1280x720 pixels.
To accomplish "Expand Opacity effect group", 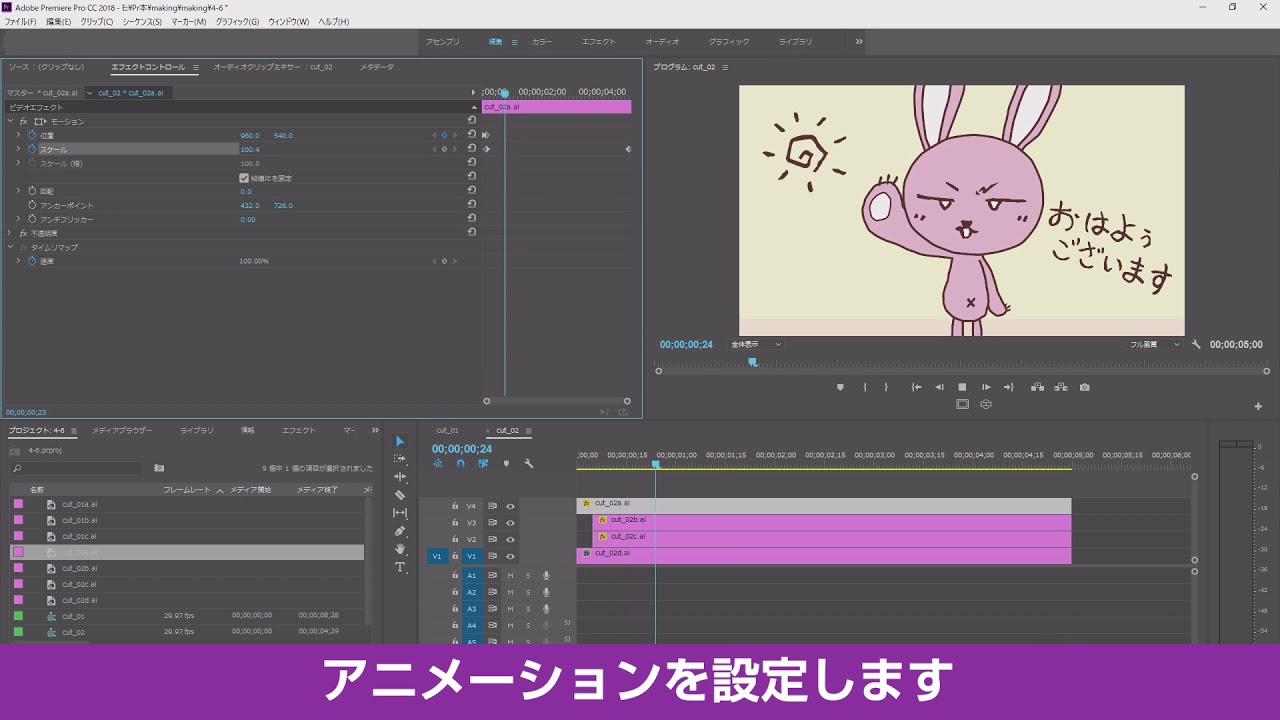I will (x=11, y=233).
